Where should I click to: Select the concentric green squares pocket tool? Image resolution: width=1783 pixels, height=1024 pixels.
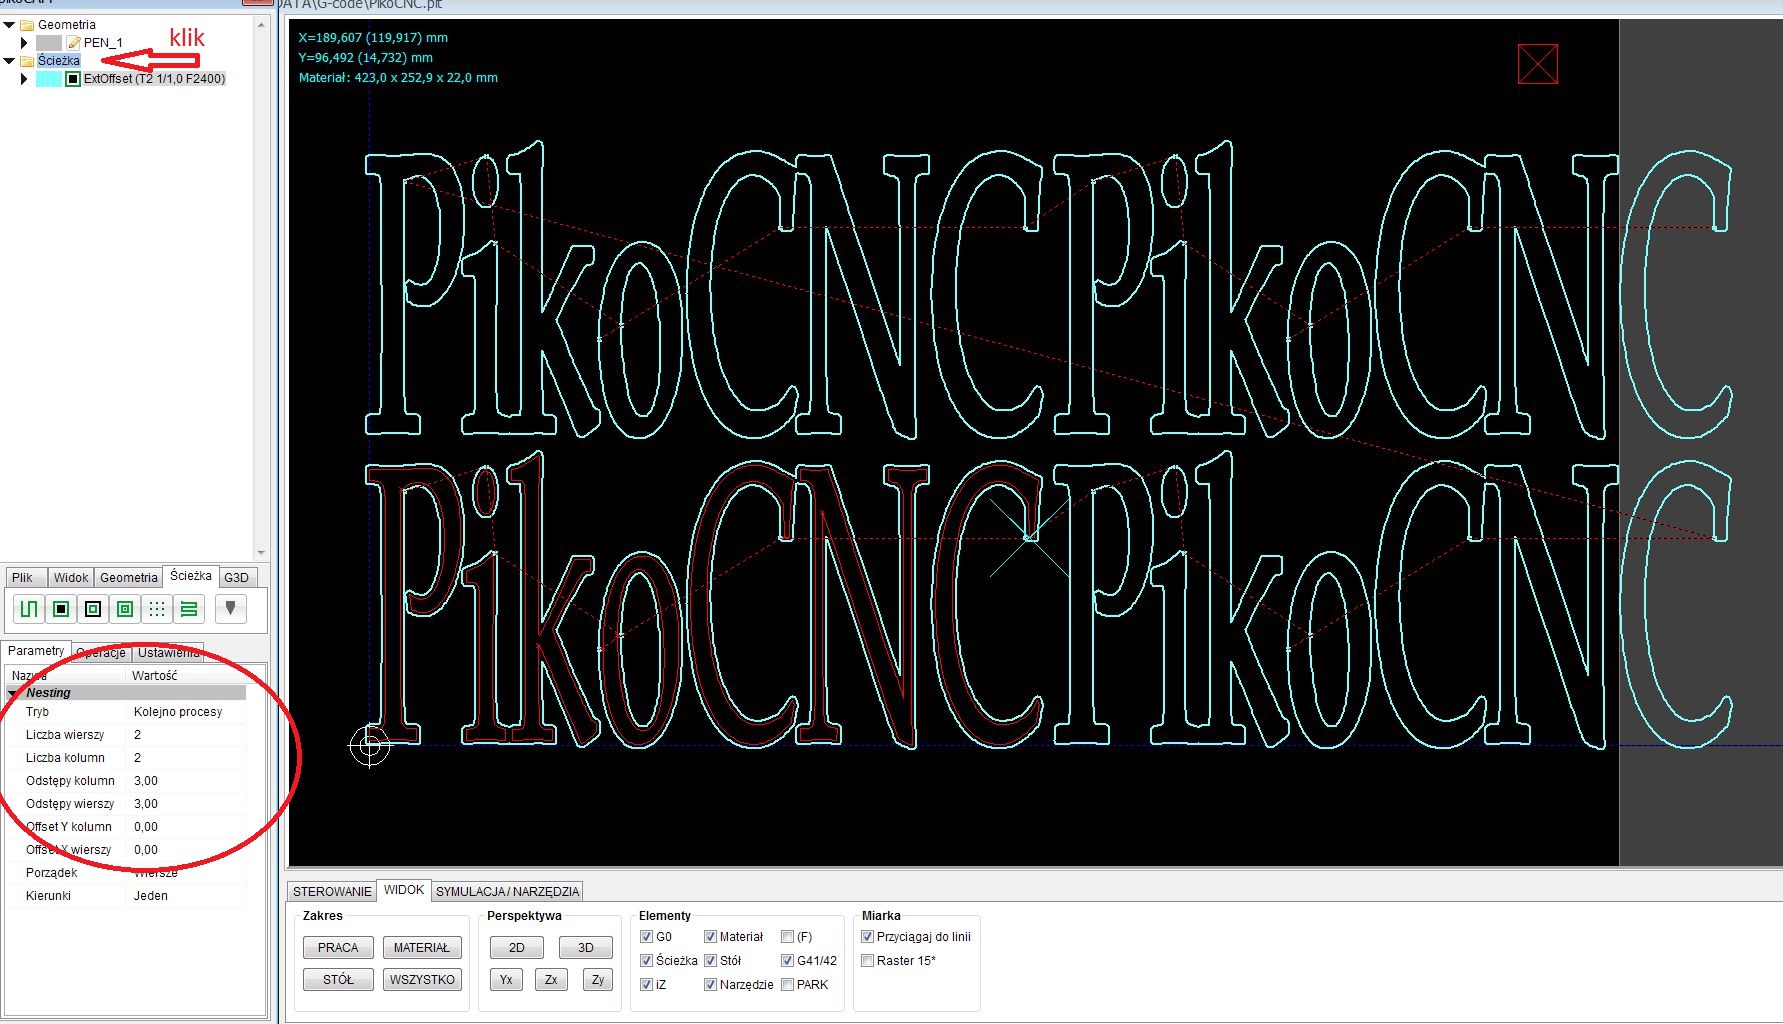coord(125,609)
